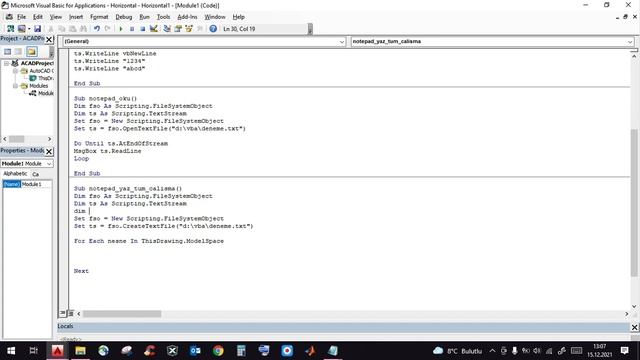The width and height of the screenshot is (640, 360).
Task: Click the Cut toolbar icon
Action: (51, 29)
